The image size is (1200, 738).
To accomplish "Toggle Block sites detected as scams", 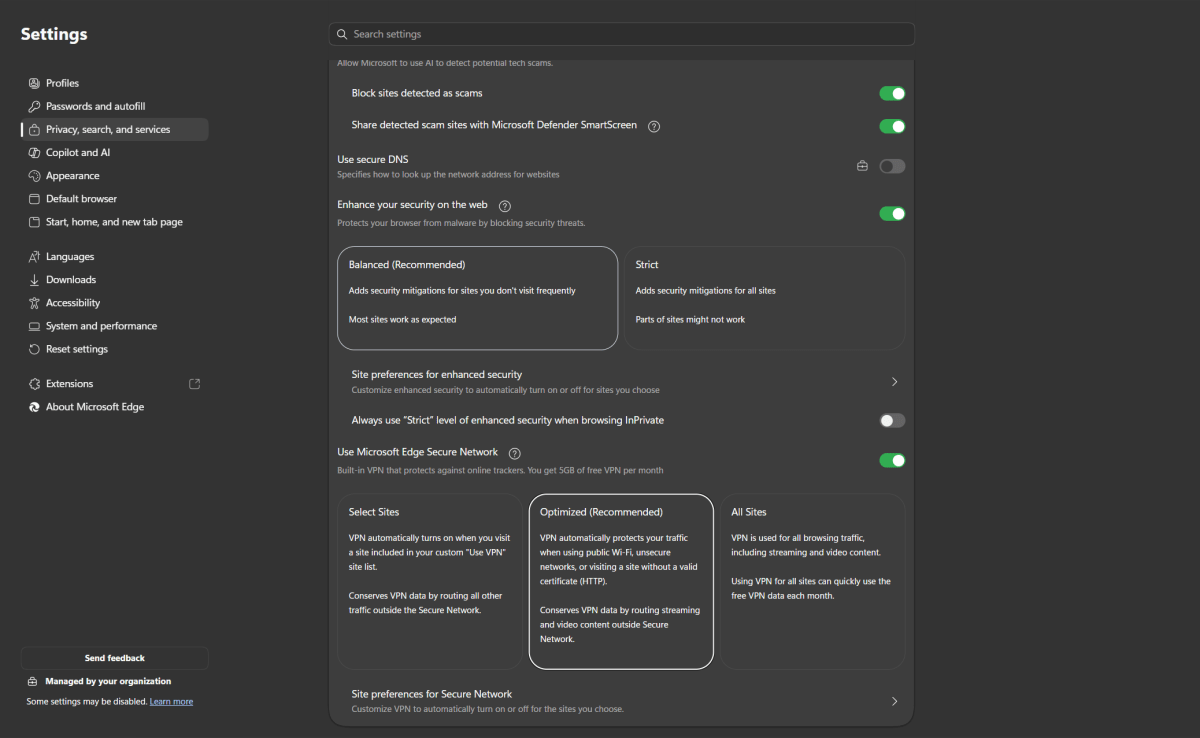I will pos(892,93).
